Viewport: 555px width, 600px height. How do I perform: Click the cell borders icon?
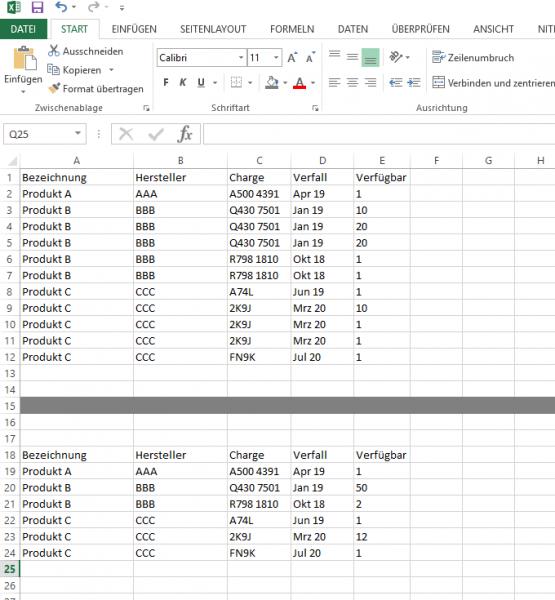click(x=236, y=82)
